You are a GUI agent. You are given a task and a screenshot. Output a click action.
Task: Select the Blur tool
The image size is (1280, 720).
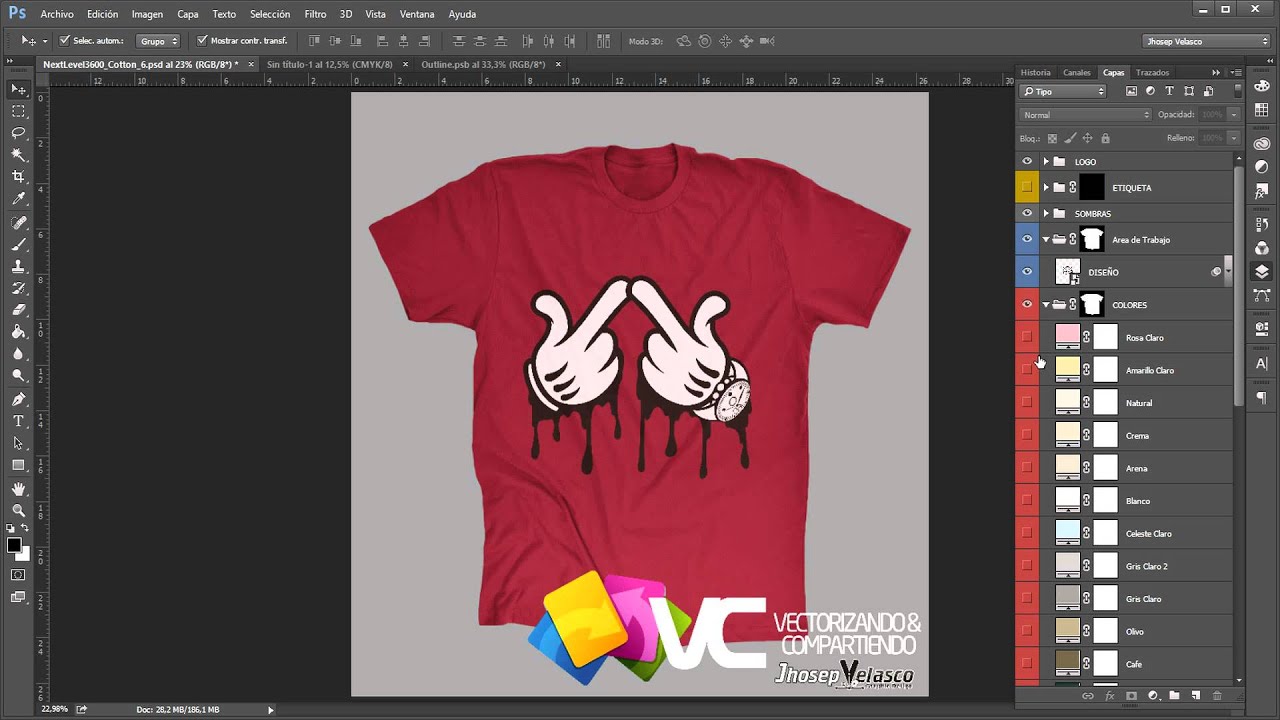[x=18, y=354]
